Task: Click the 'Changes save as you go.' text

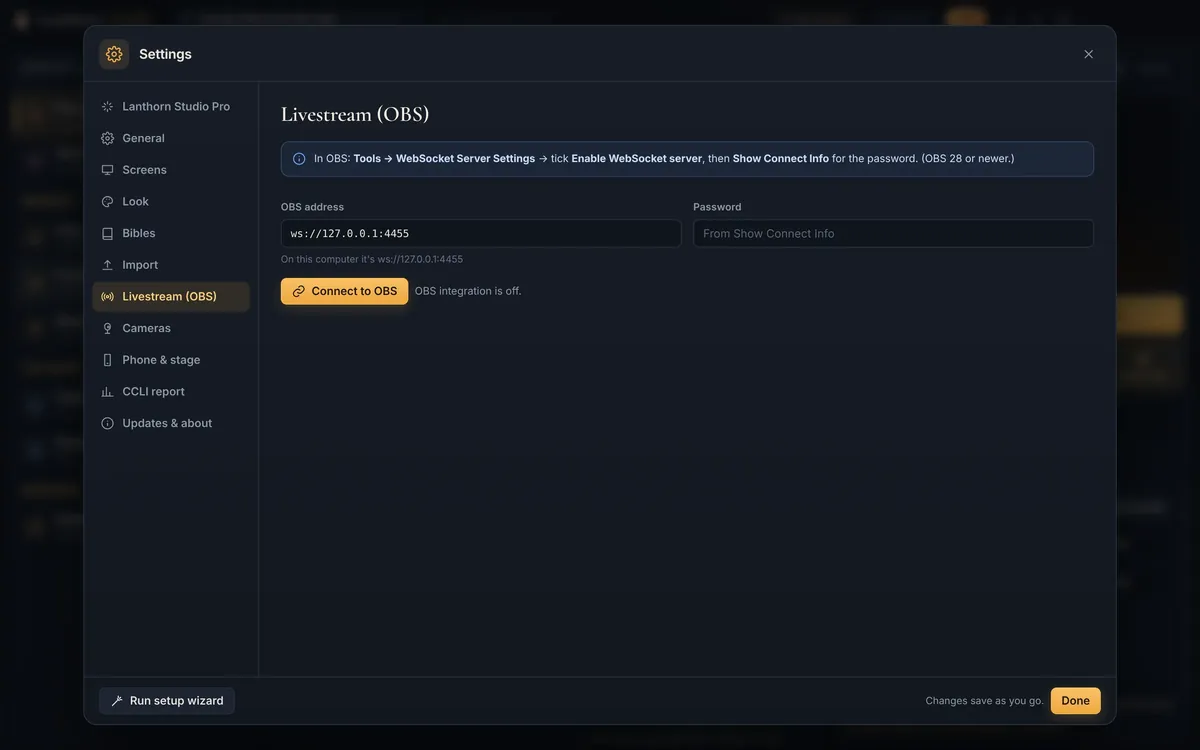Action: pos(984,701)
